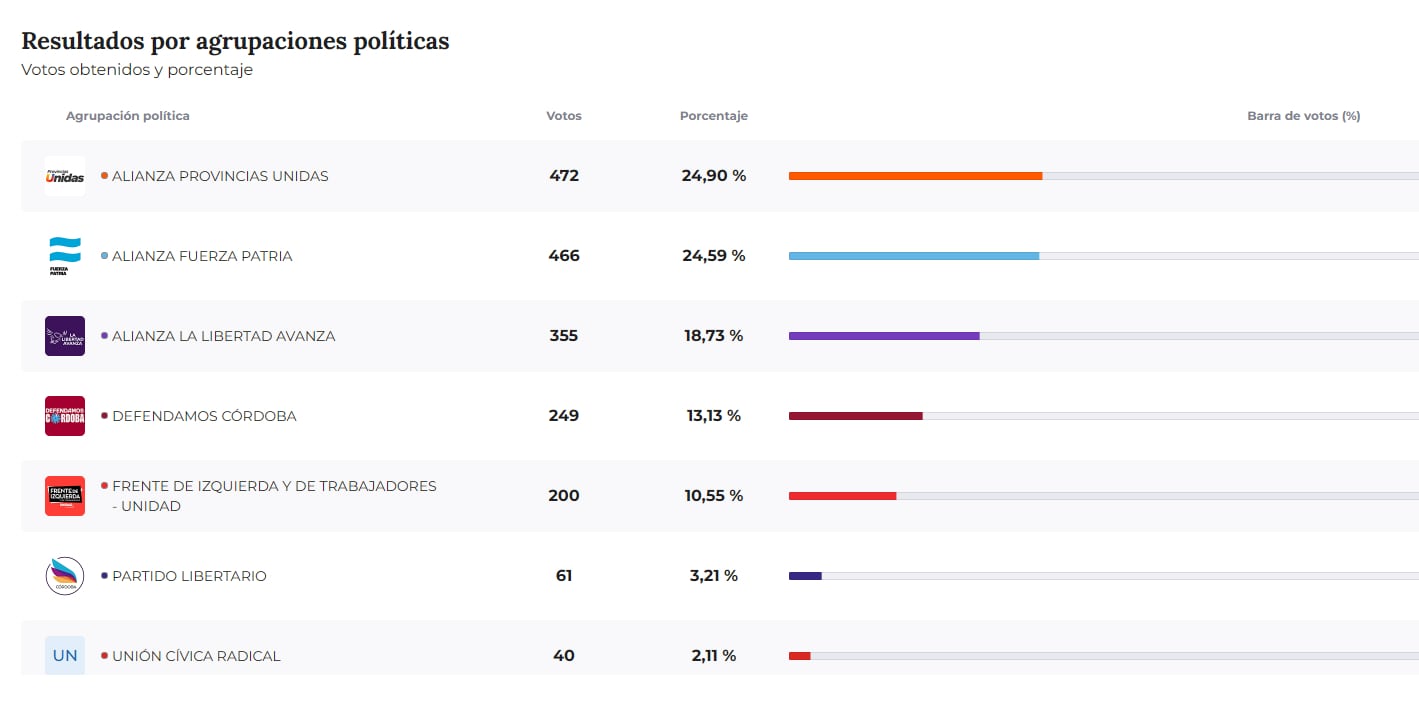Click the Frente de Izquierda red logo

coord(65,496)
